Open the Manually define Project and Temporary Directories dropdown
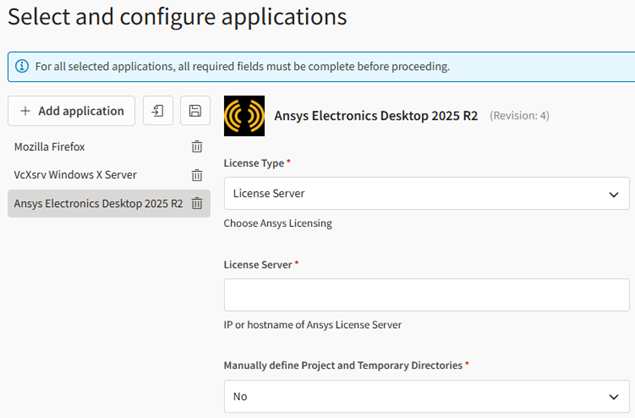The image size is (635, 418). pos(427,396)
